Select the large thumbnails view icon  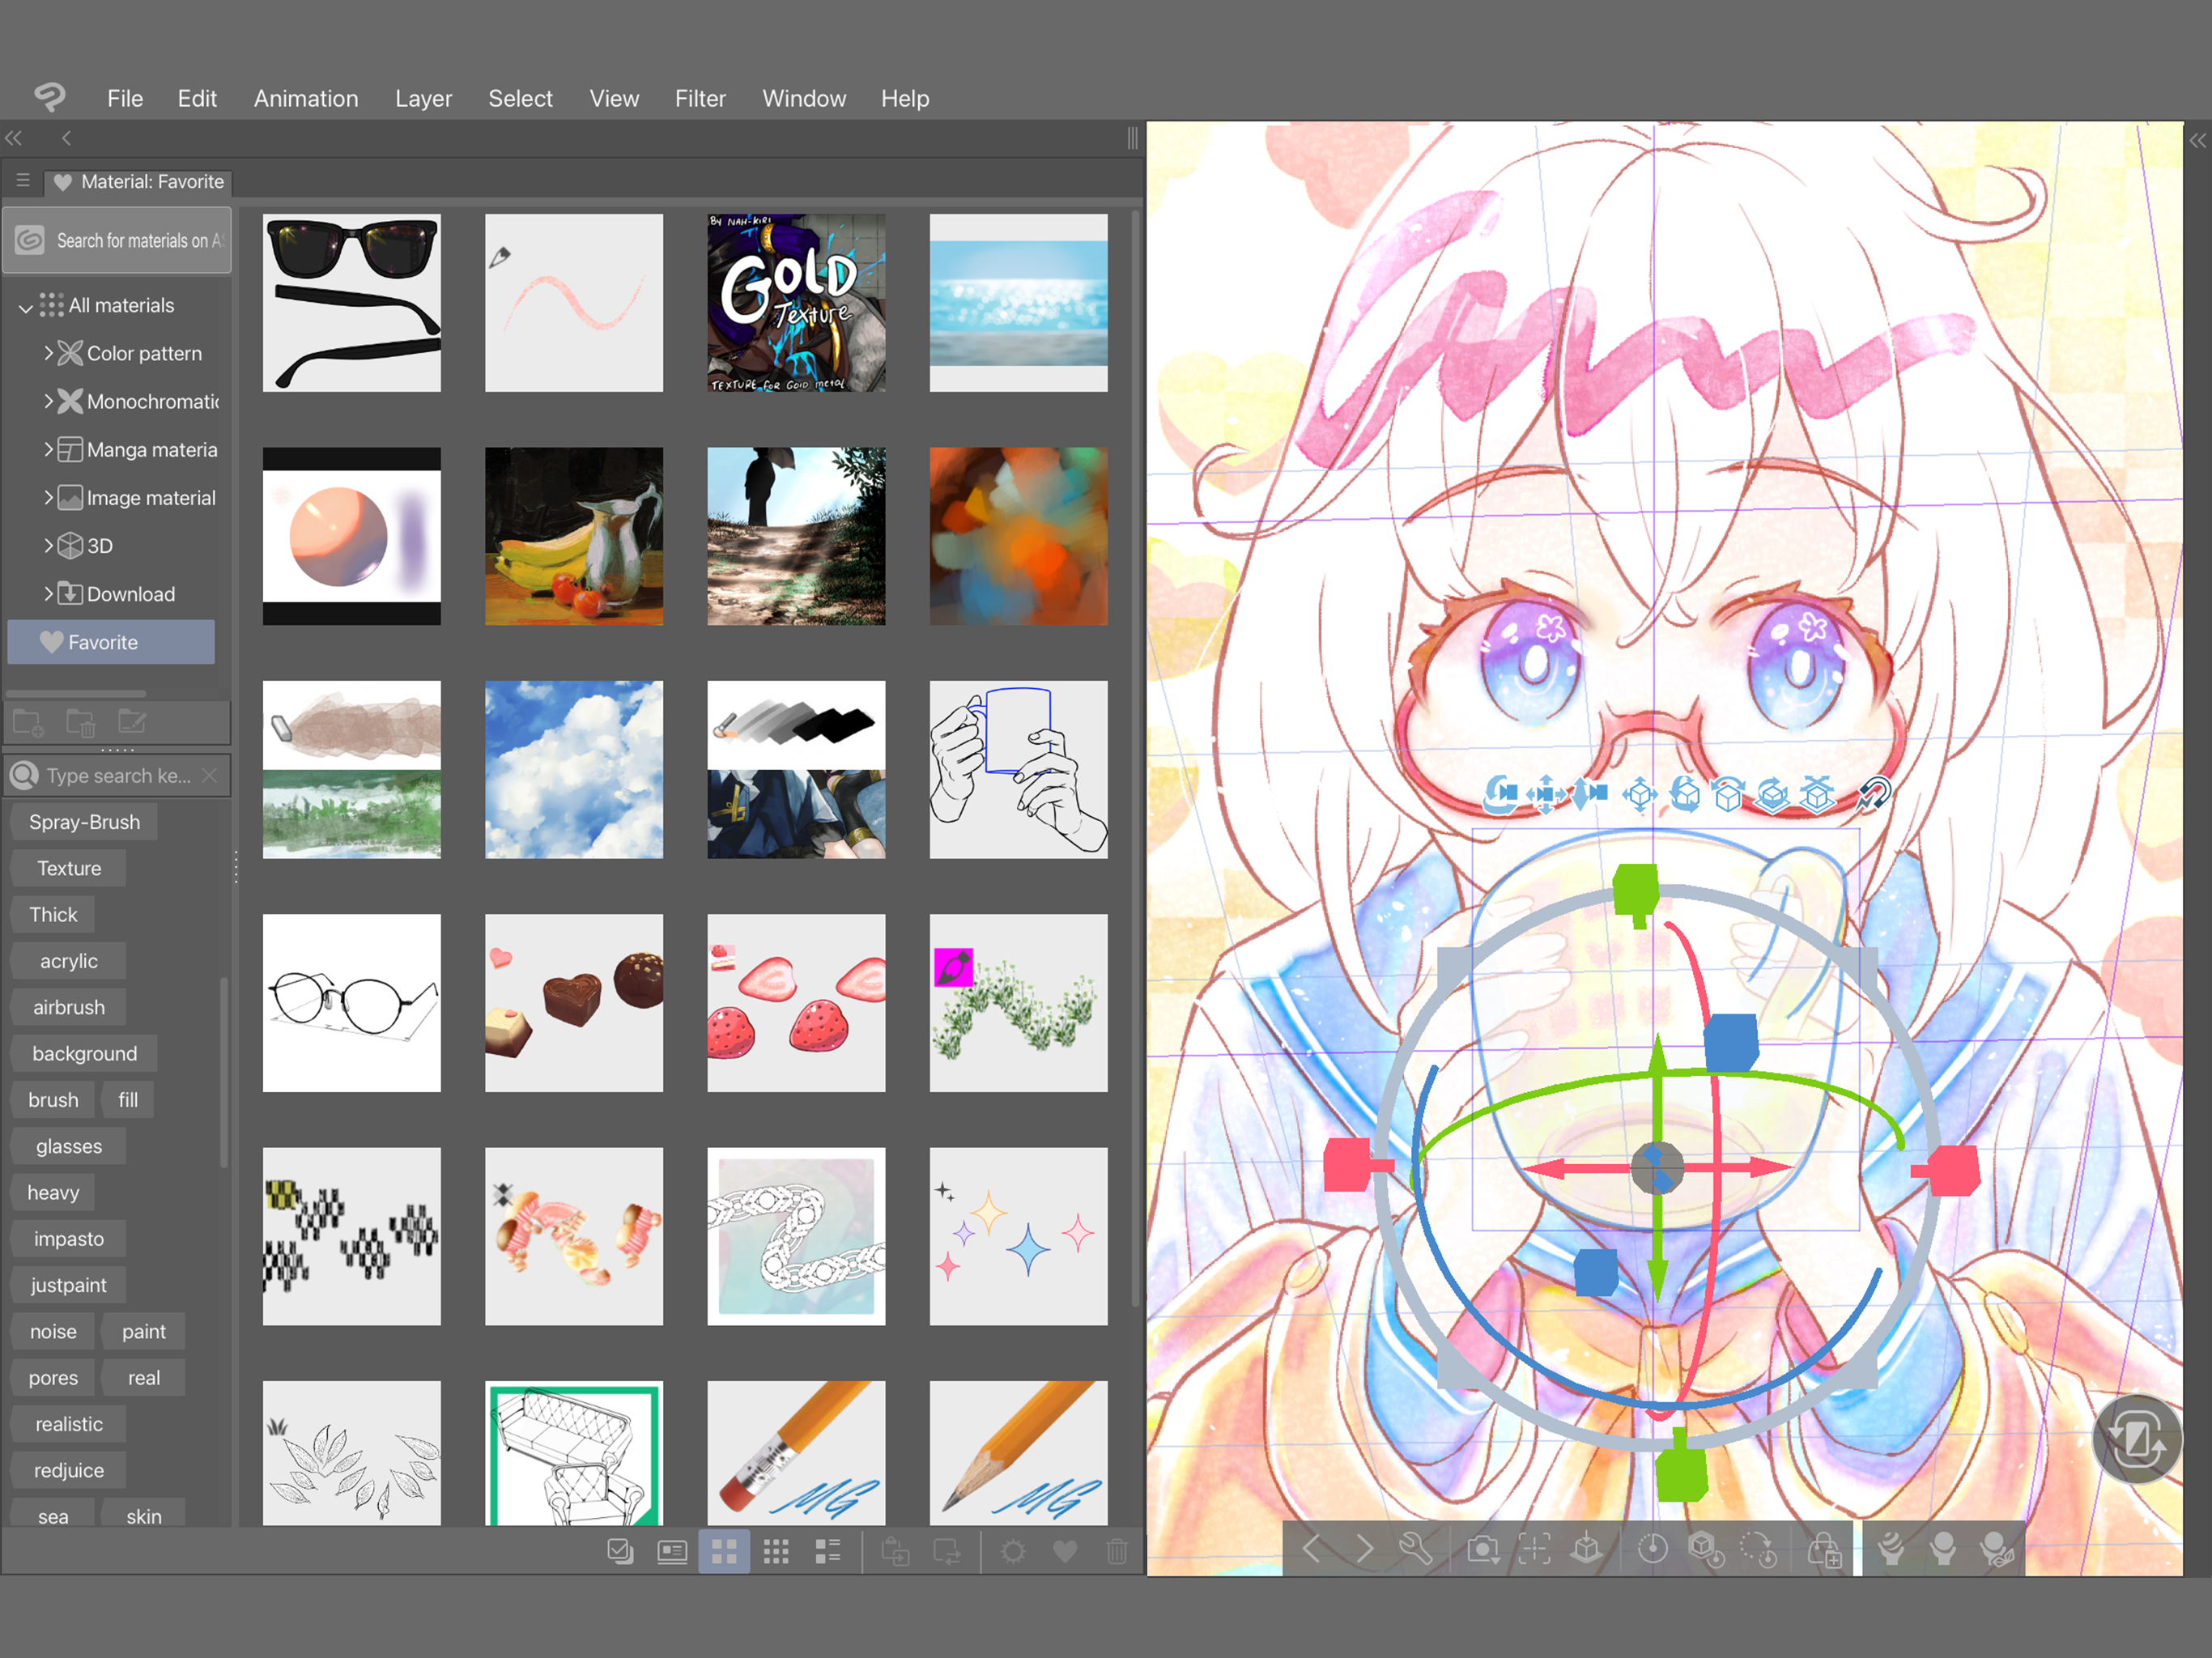click(x=724, y=1552)
